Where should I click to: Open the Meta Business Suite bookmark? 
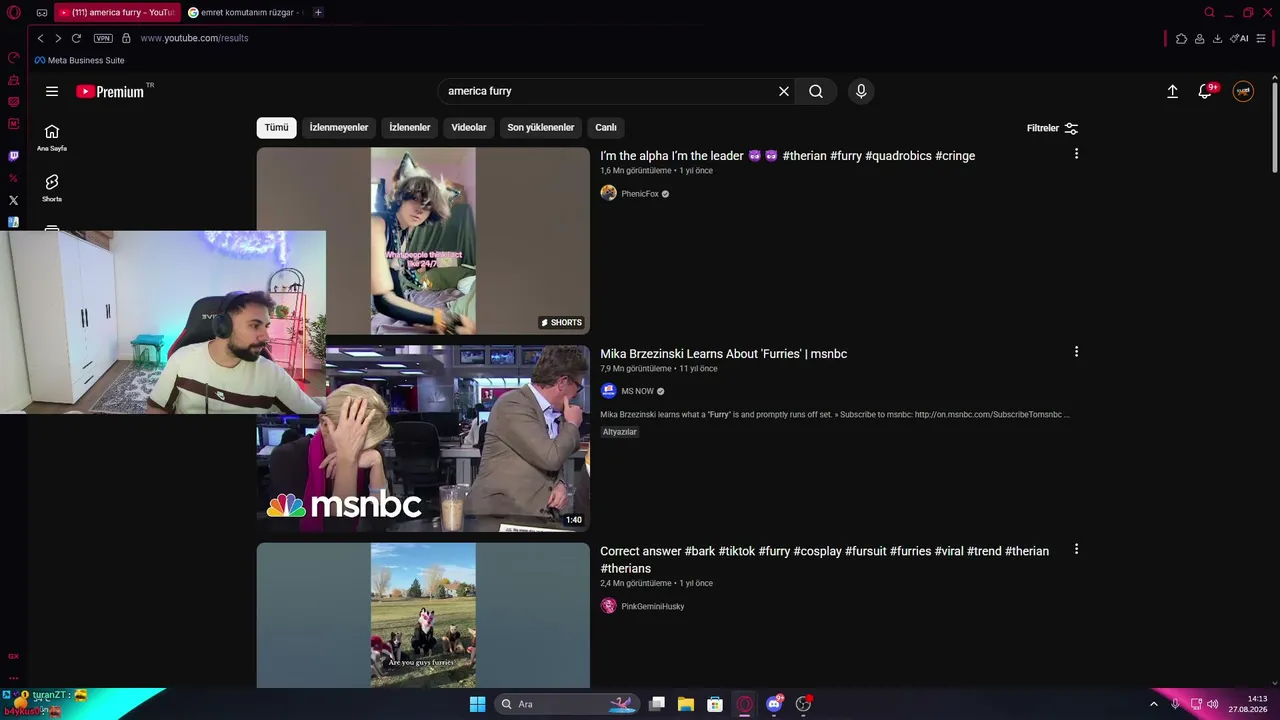point(80,61)
